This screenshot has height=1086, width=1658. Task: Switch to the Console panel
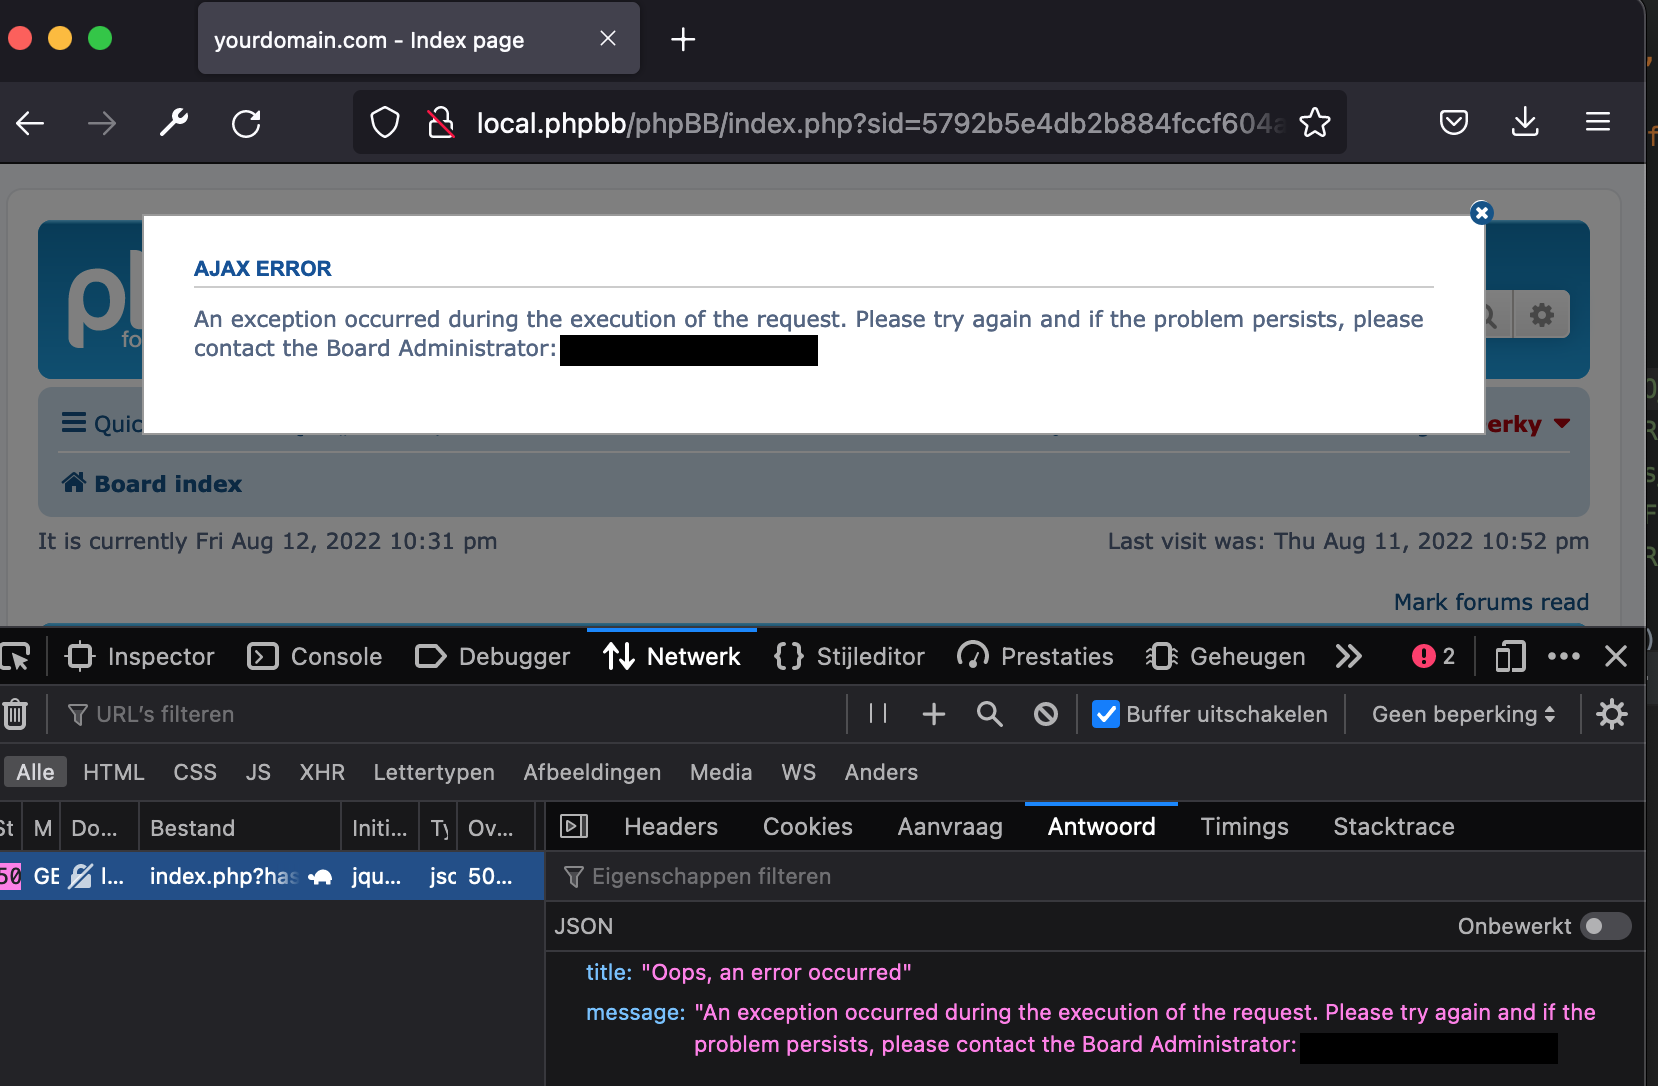click(335, 656)
